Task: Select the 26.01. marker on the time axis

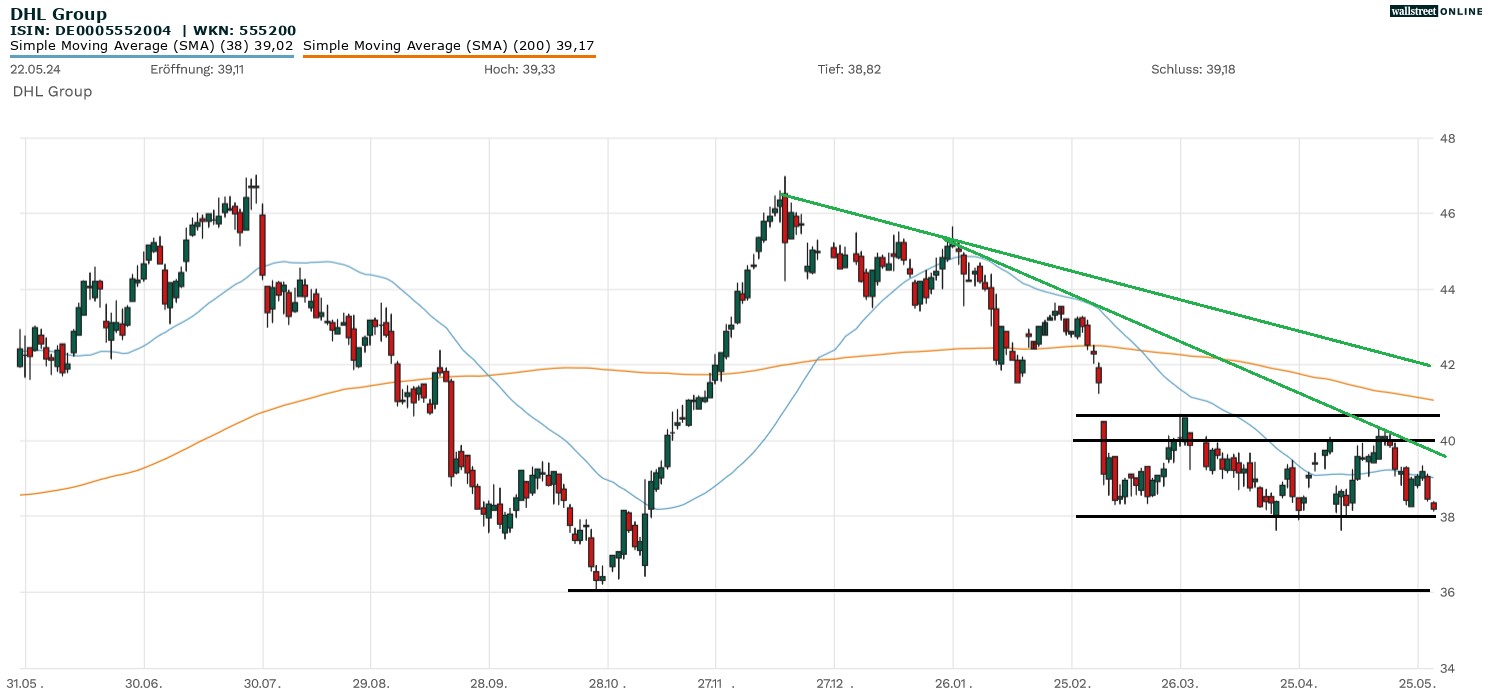Action: [952, 683]
